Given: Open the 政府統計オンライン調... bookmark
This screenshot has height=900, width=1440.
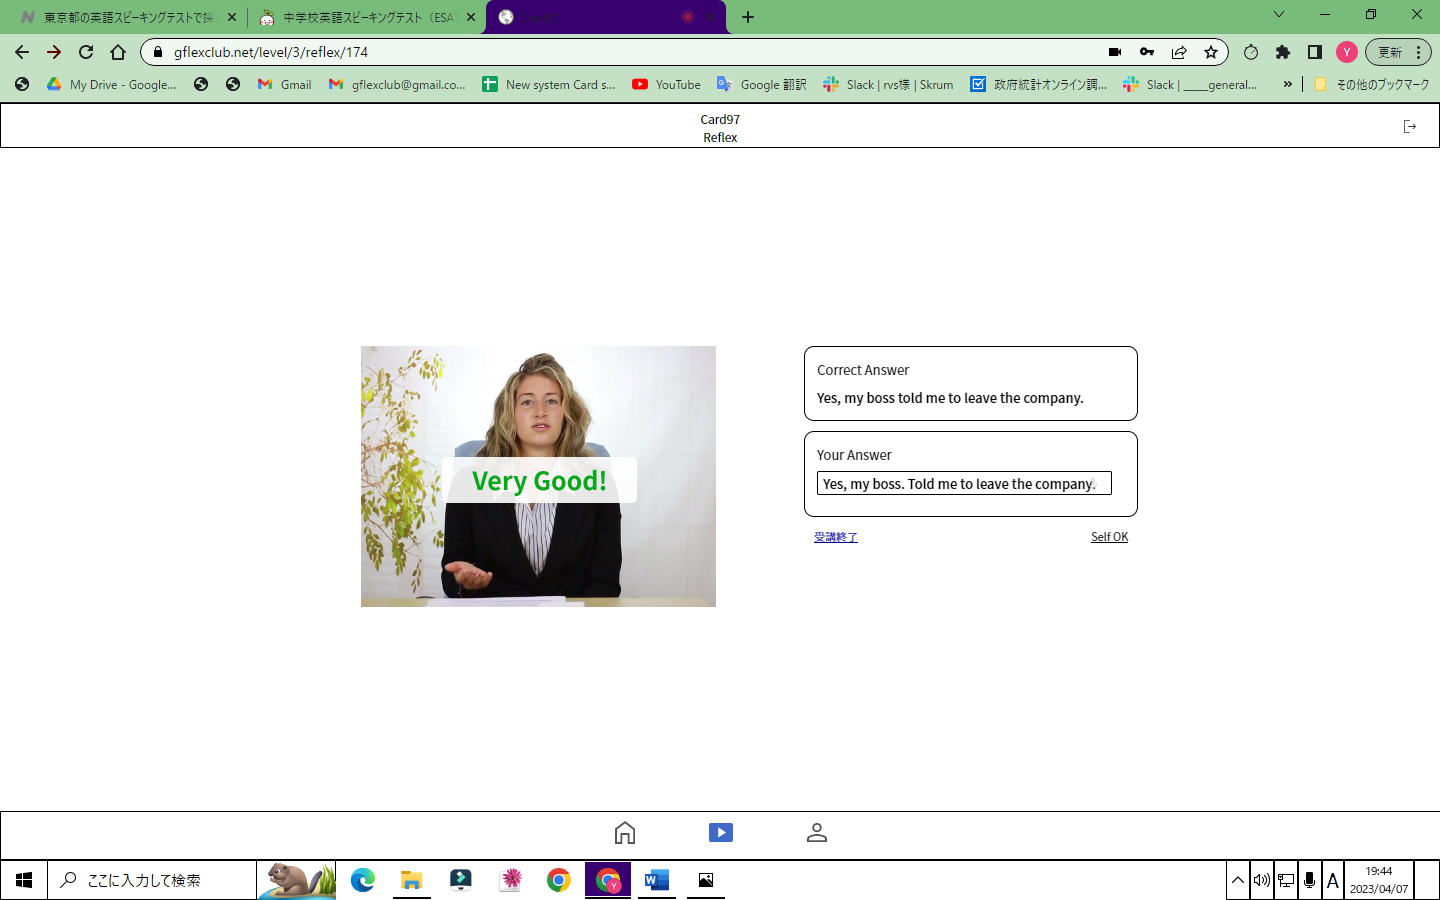Looking at the screenshot, I should pyautogui.click(x=1039, y=85).
